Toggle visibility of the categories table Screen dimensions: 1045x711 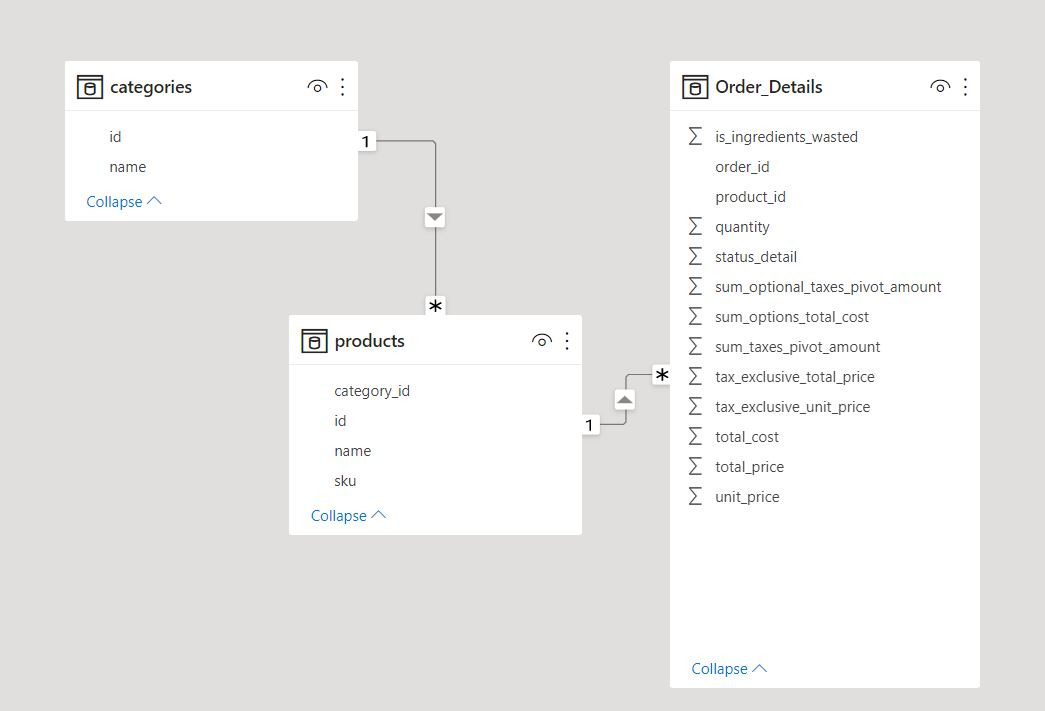point(317,87)
